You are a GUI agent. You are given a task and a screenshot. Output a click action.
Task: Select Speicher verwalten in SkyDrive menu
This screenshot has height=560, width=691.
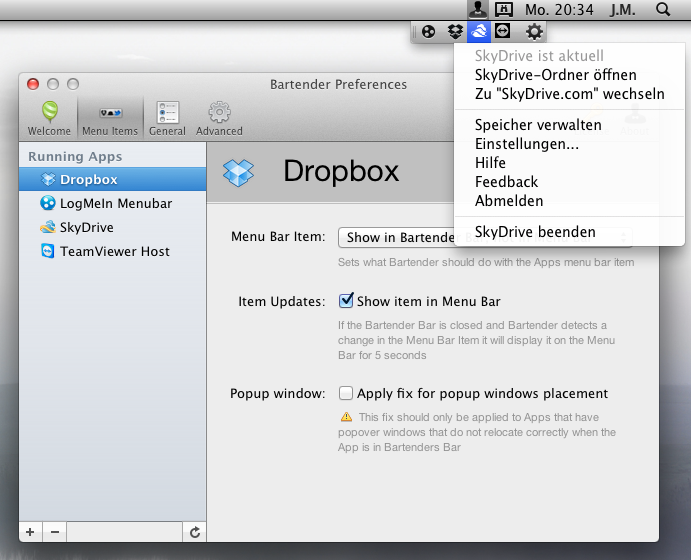coord(569,125)
